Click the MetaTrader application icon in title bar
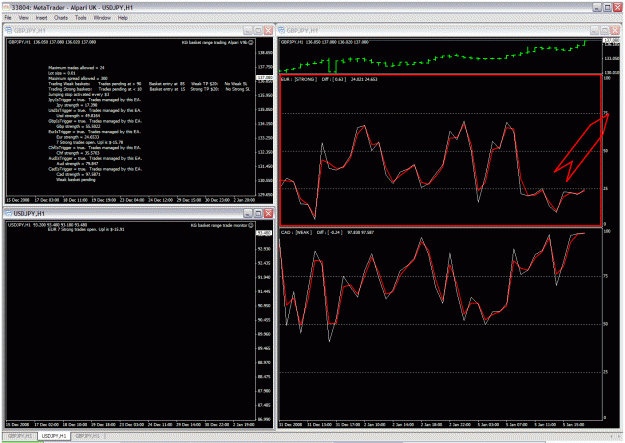The height and width of the screenshot is (443, 625). (x=6, y=7)
